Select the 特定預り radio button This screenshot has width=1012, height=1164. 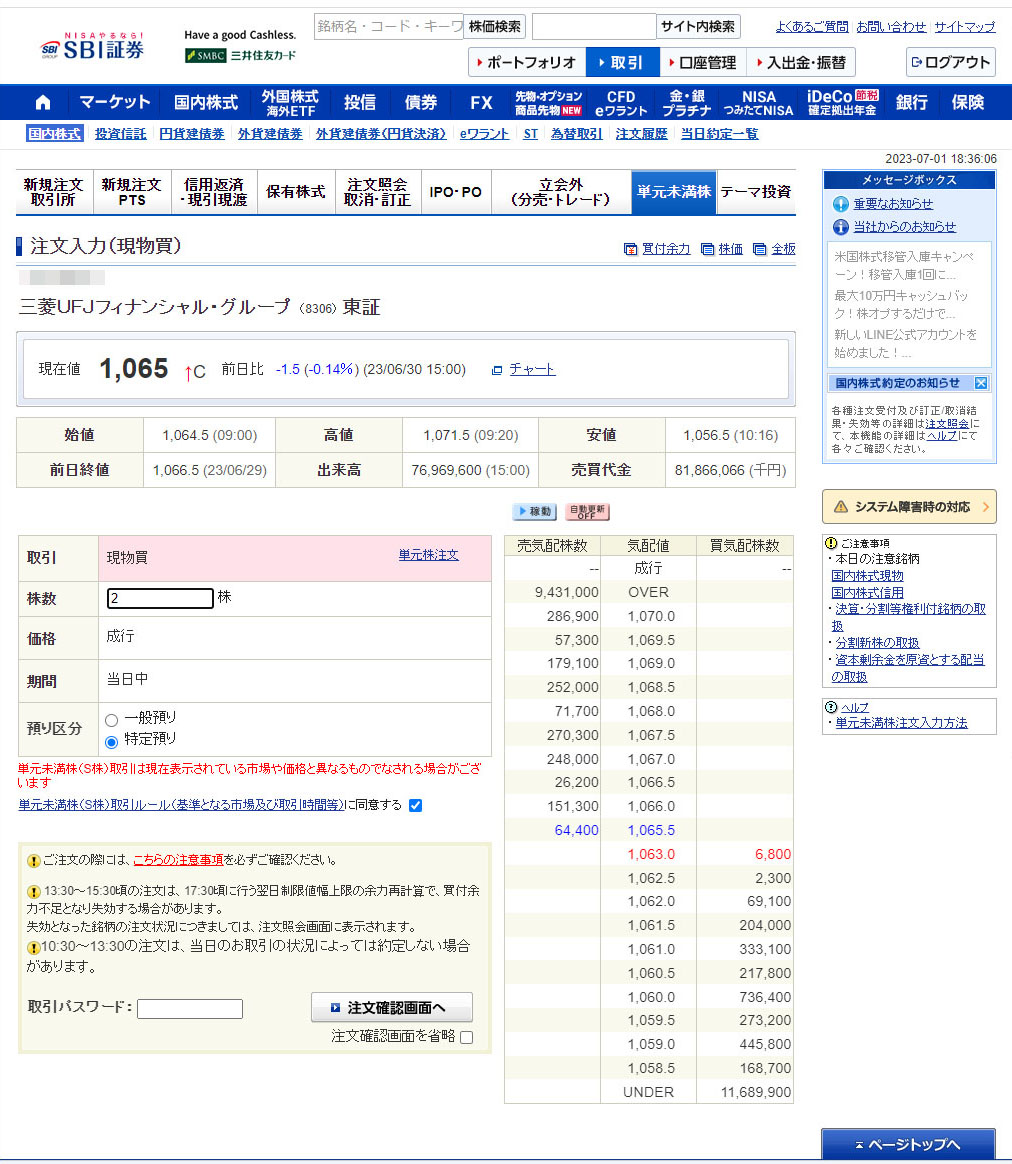click(x=112, y=742)
